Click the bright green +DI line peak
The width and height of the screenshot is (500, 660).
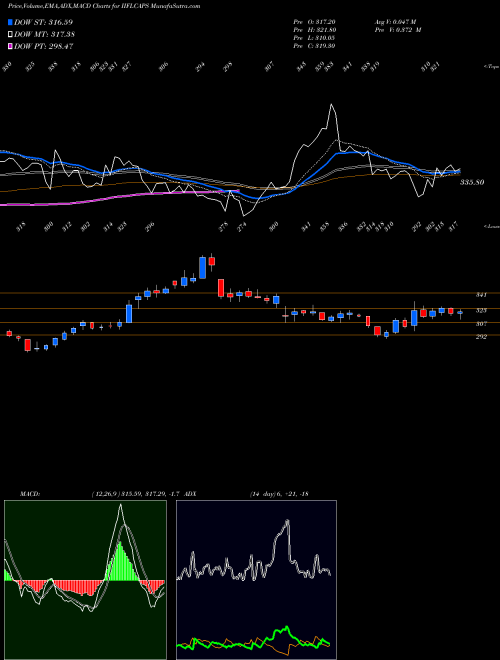point(287,628)
